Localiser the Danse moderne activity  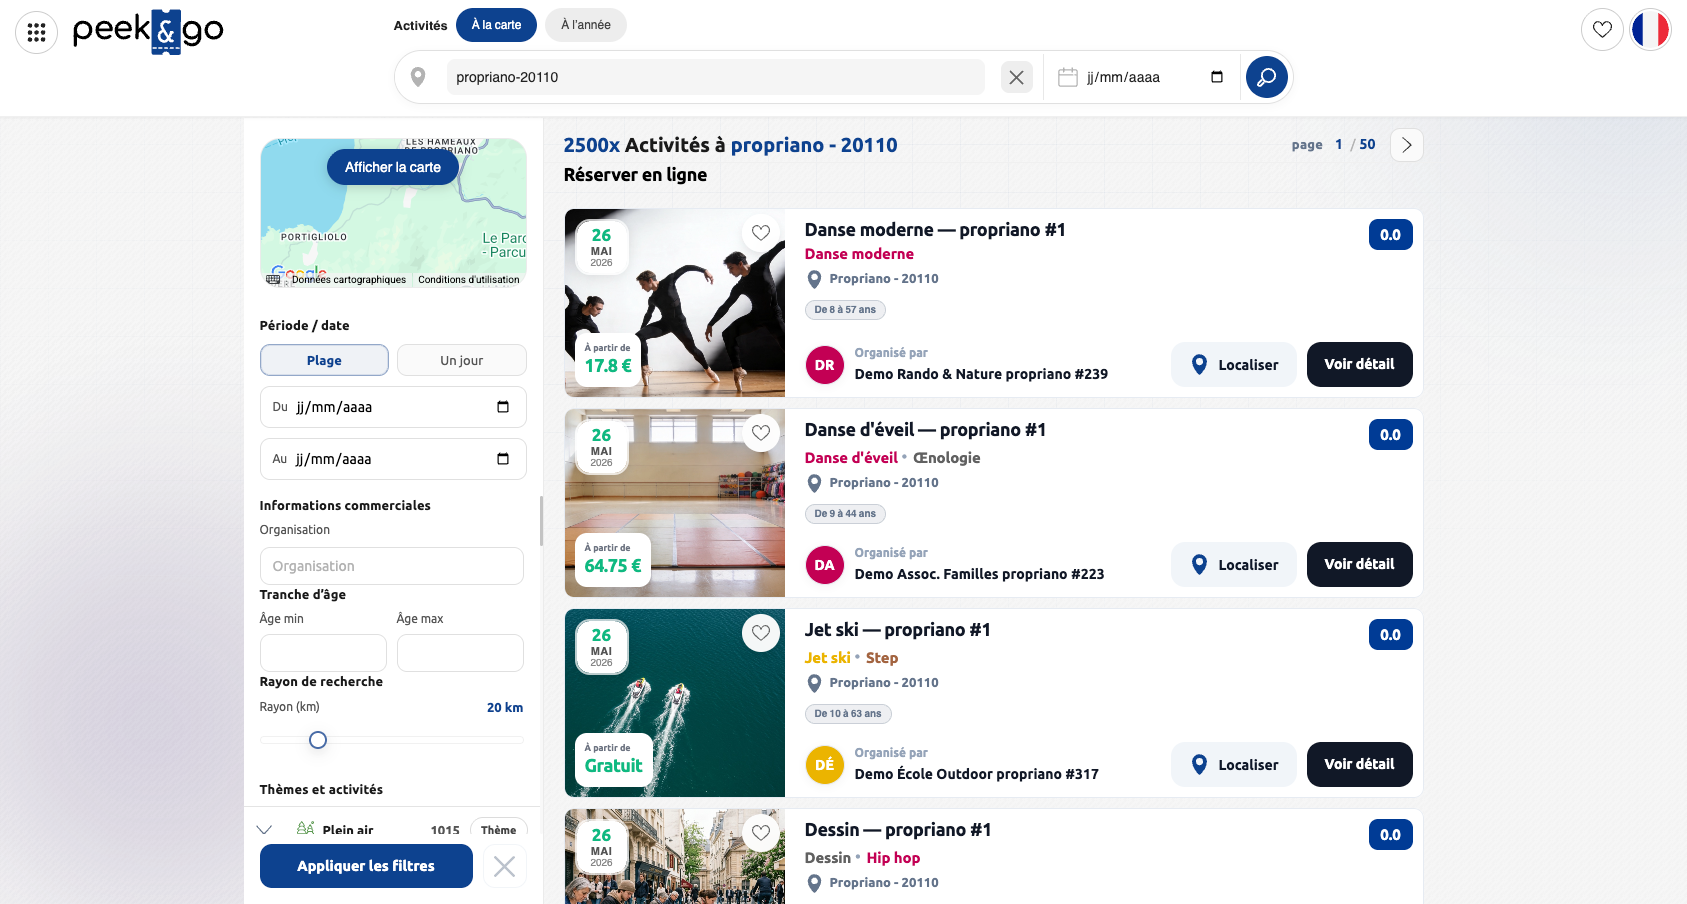click(1234, 365)
